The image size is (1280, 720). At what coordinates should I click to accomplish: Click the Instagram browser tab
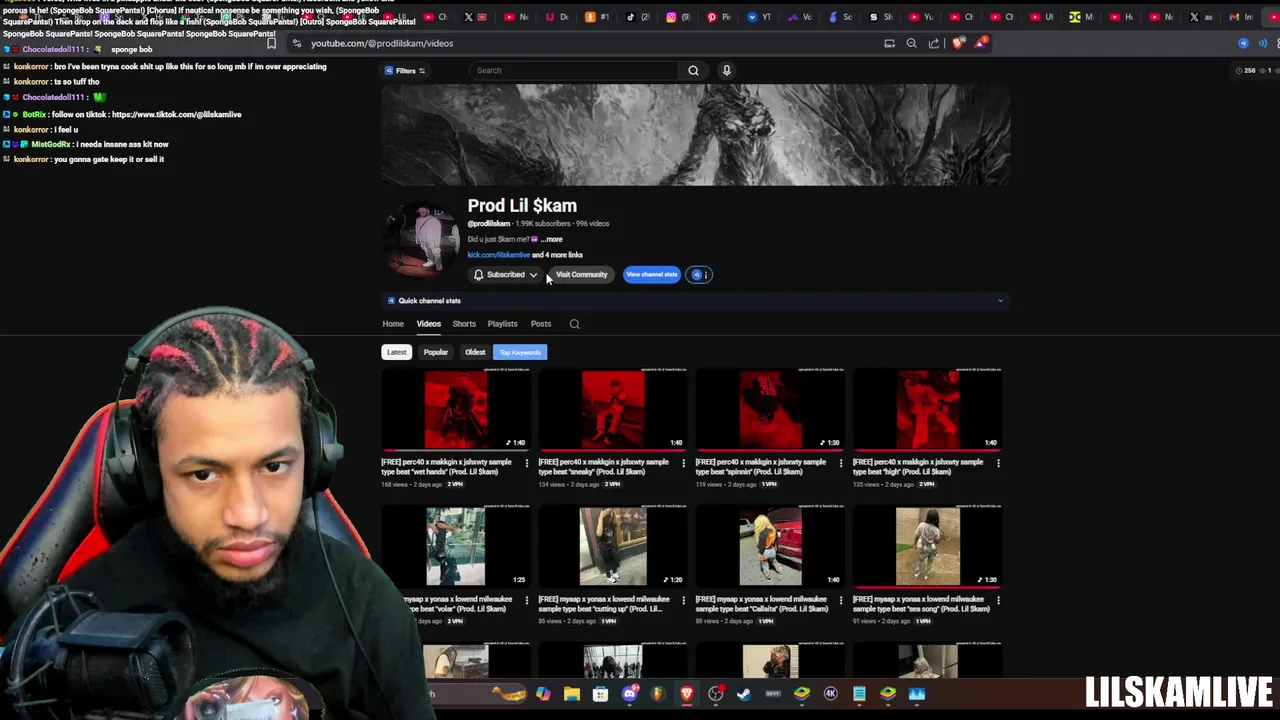coord(677,16)
